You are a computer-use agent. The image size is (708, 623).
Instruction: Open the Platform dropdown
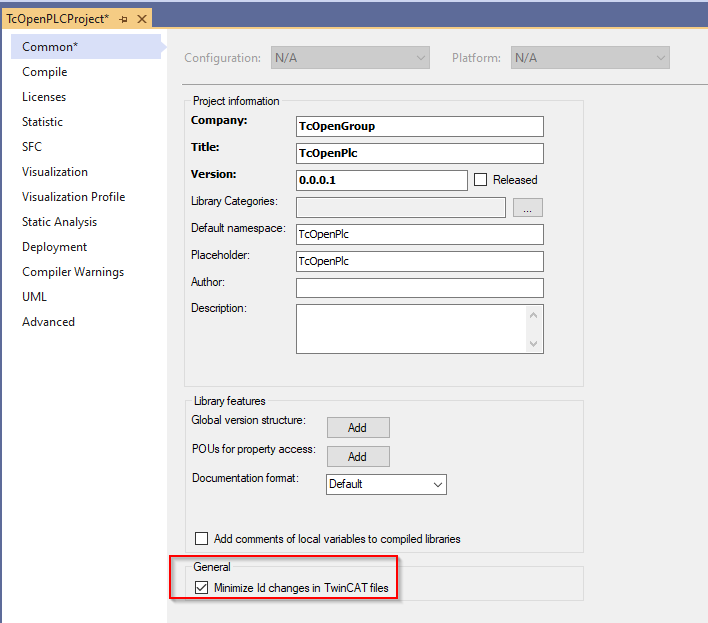(590, 58)
